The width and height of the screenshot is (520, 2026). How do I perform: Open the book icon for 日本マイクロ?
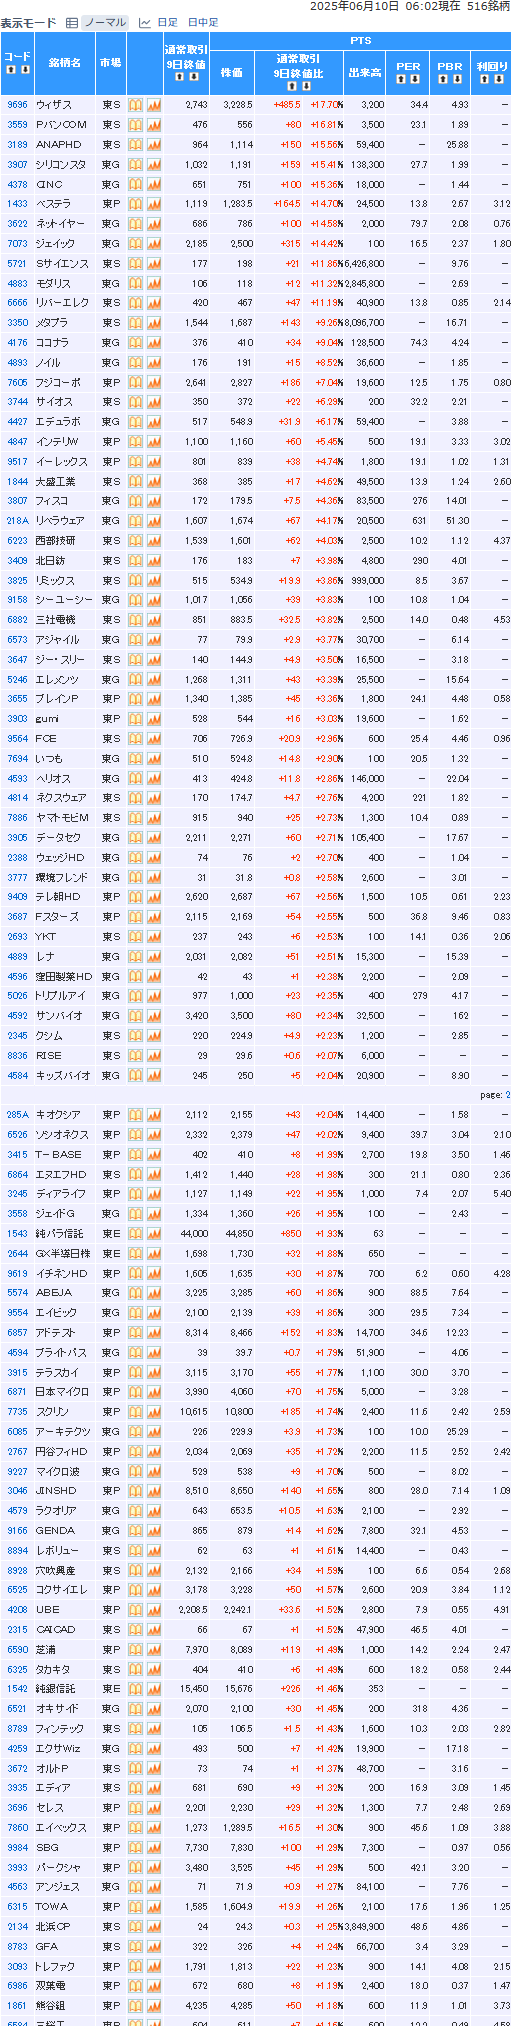[x=135, y=1392]
